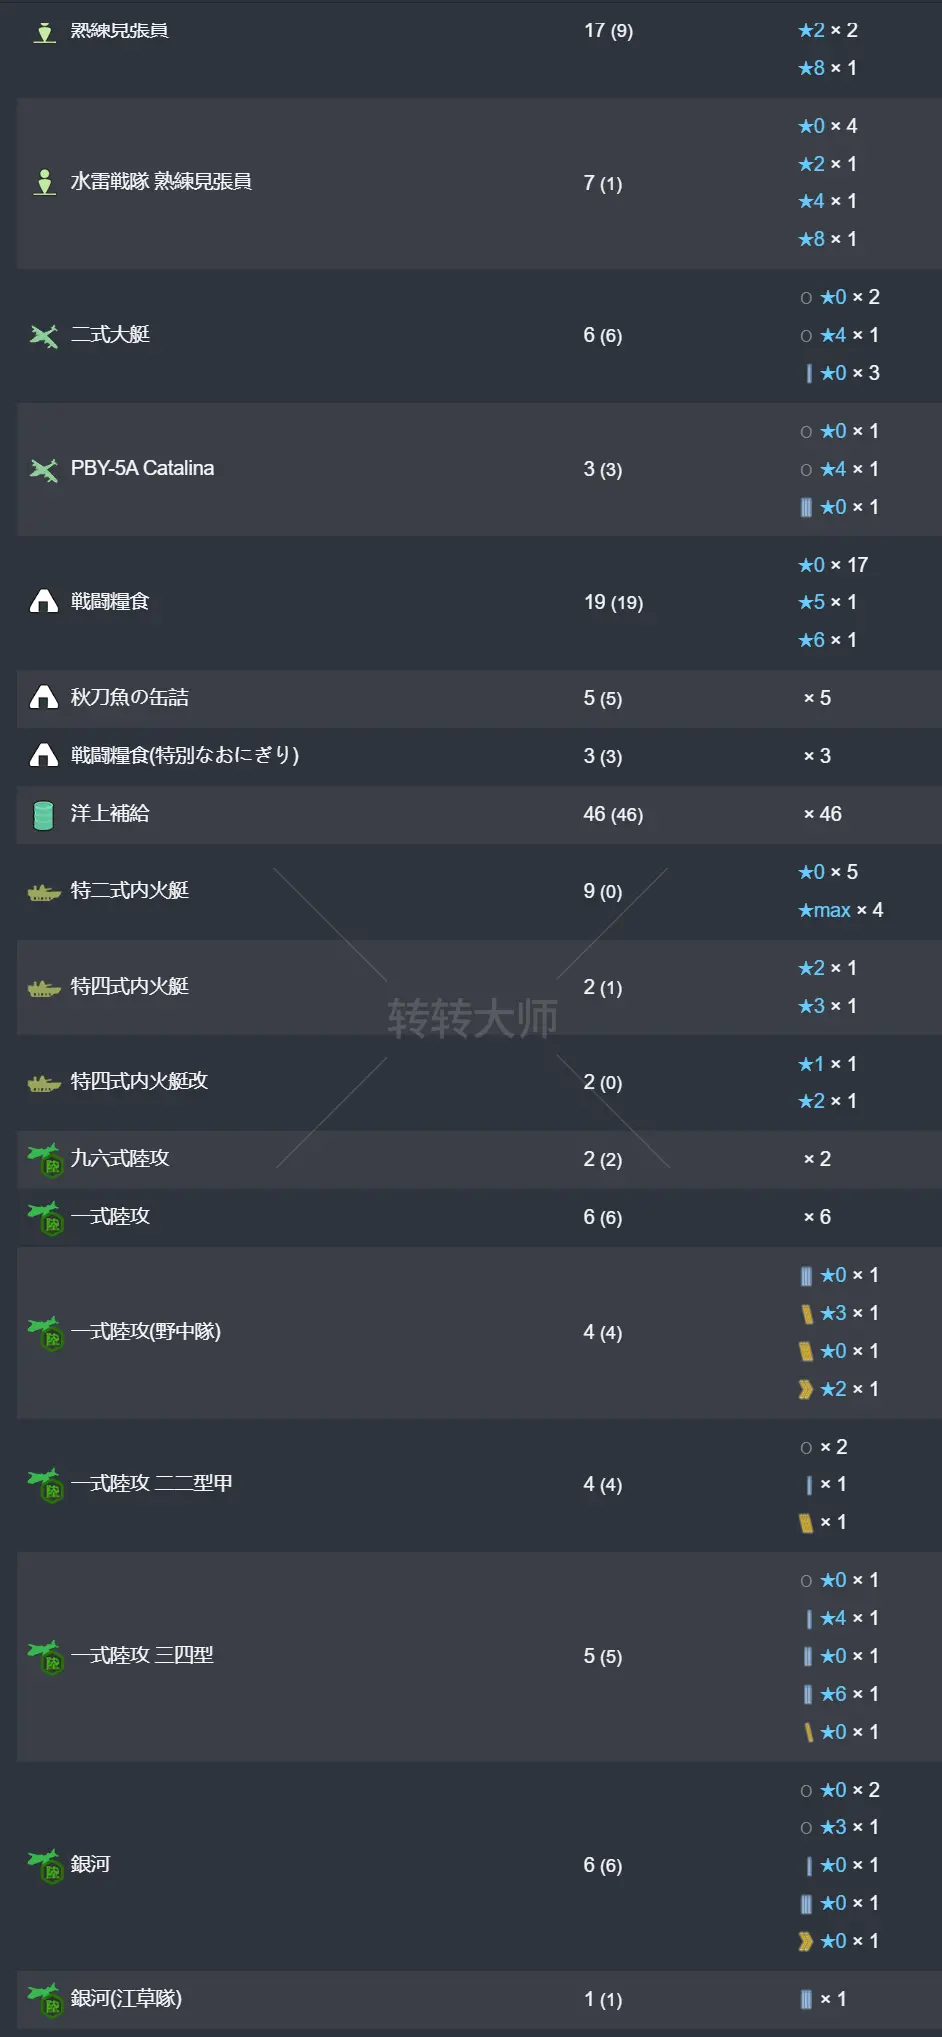Click the 九六式陸攻 land bomber icon

pos(46,1160)
